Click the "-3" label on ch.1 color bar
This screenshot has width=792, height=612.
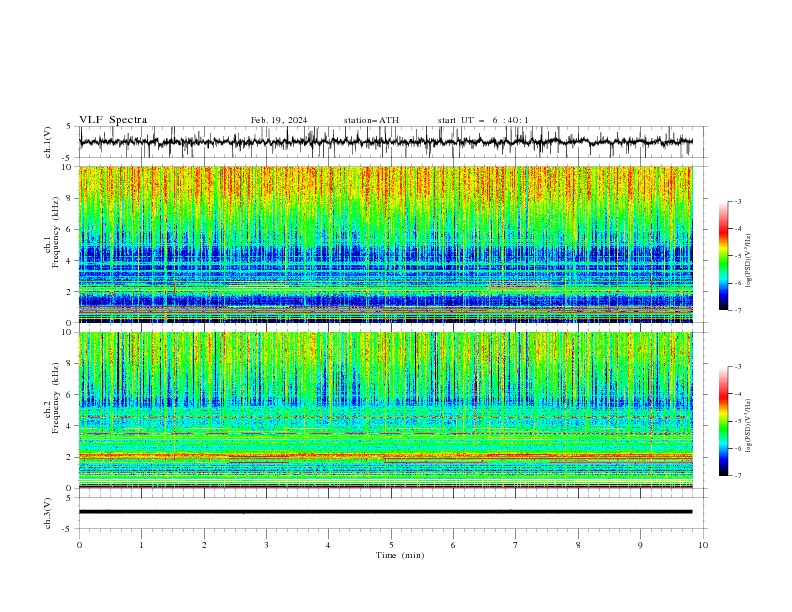737,201
